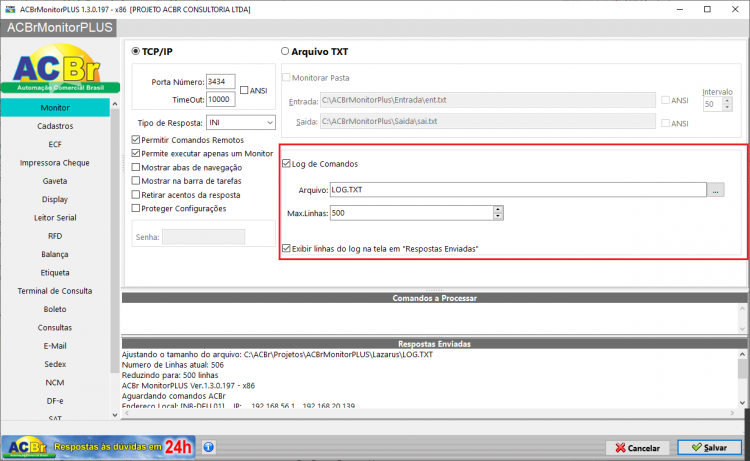This screenshot has width=750, height=461.
Task: Increase the Intervalo value with the up arrow
Action: click(x=727, y=101)
